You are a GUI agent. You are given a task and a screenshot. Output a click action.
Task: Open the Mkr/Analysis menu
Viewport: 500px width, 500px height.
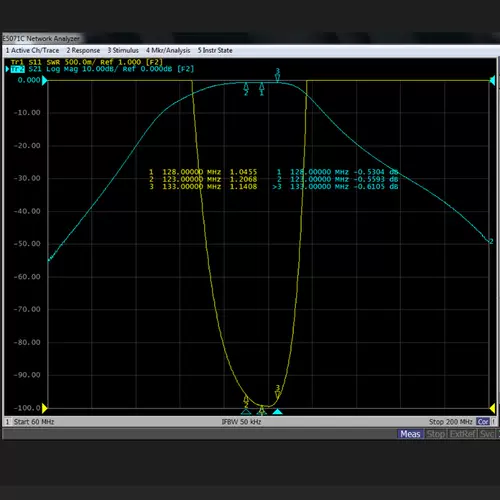coord(168,50)
